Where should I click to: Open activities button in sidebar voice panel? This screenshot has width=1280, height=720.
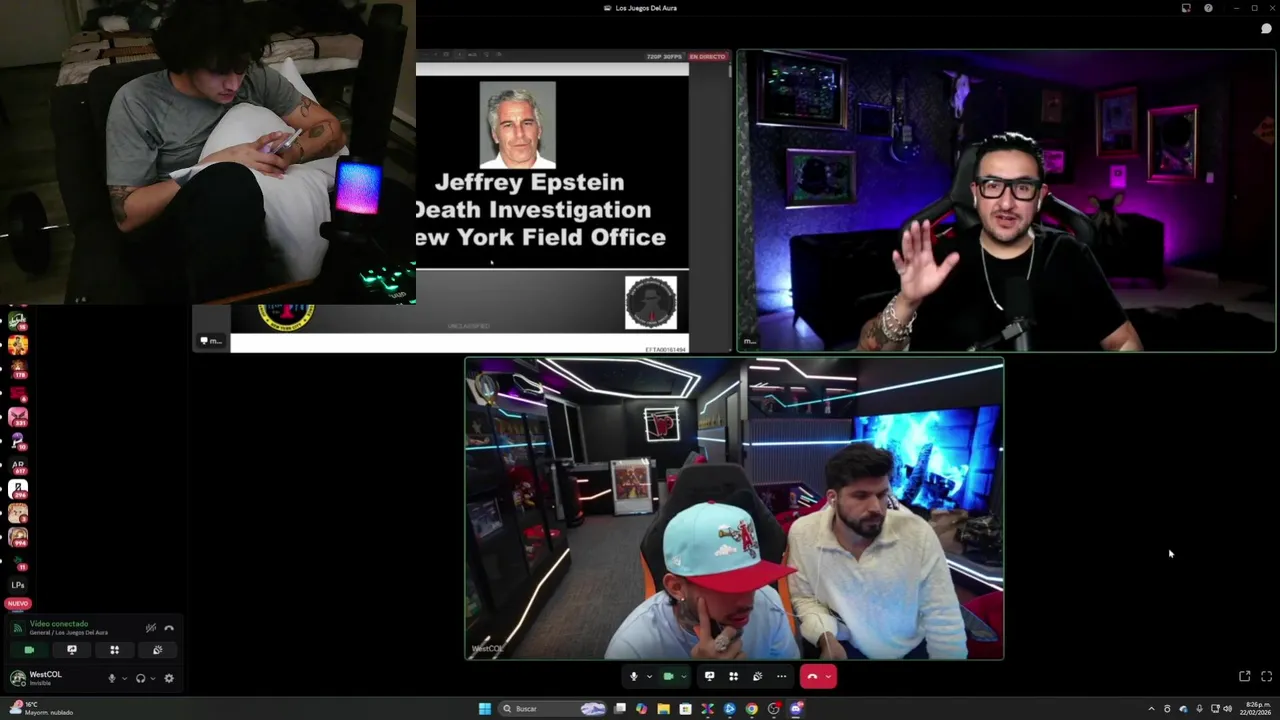click(114, 650)
